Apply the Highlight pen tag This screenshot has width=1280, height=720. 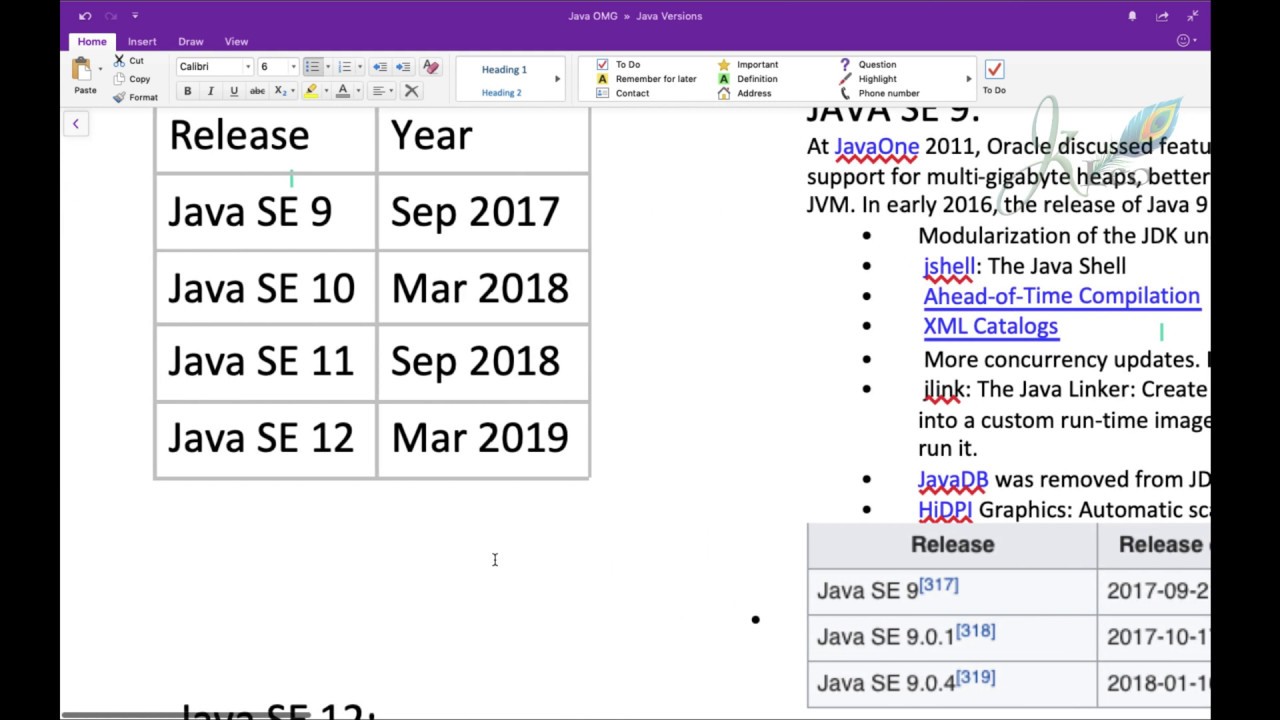867,79
